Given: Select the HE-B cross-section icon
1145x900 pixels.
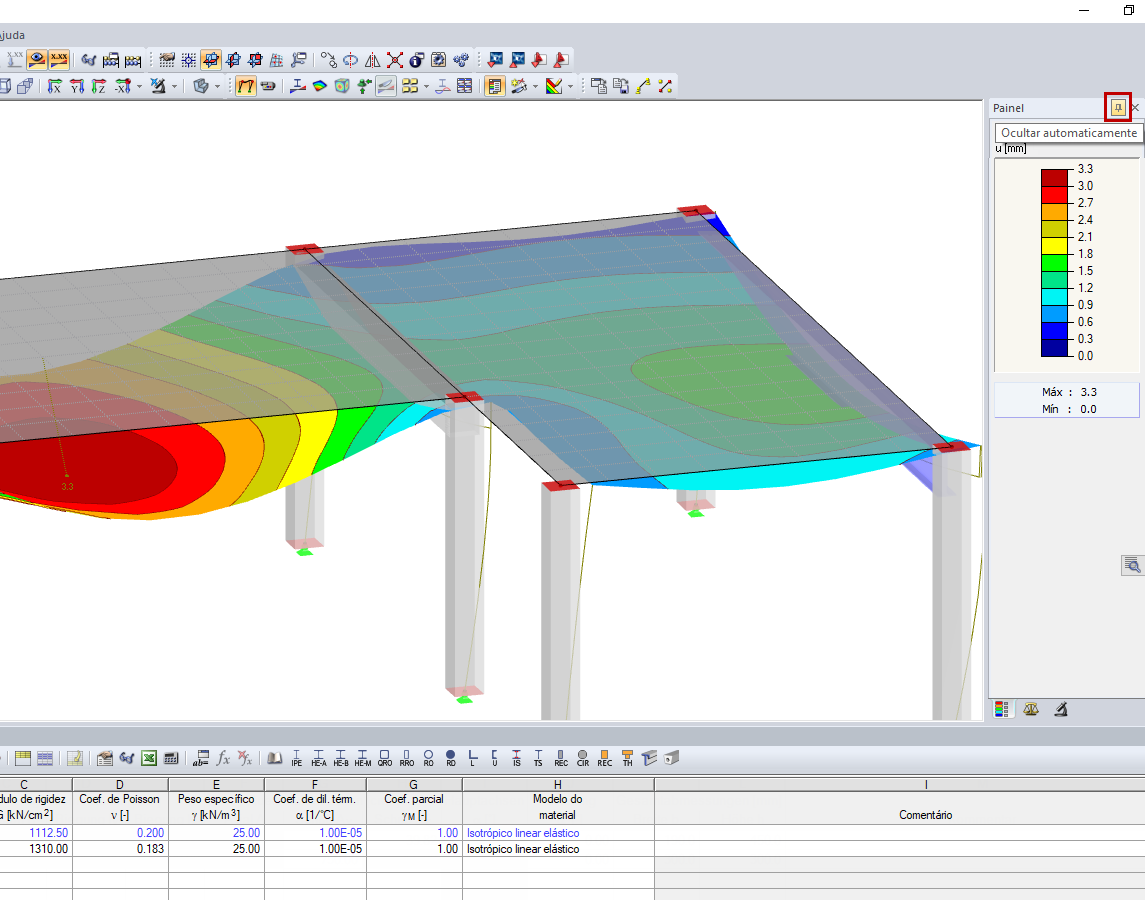Looking at the screenshot, I should pos(340,758).
